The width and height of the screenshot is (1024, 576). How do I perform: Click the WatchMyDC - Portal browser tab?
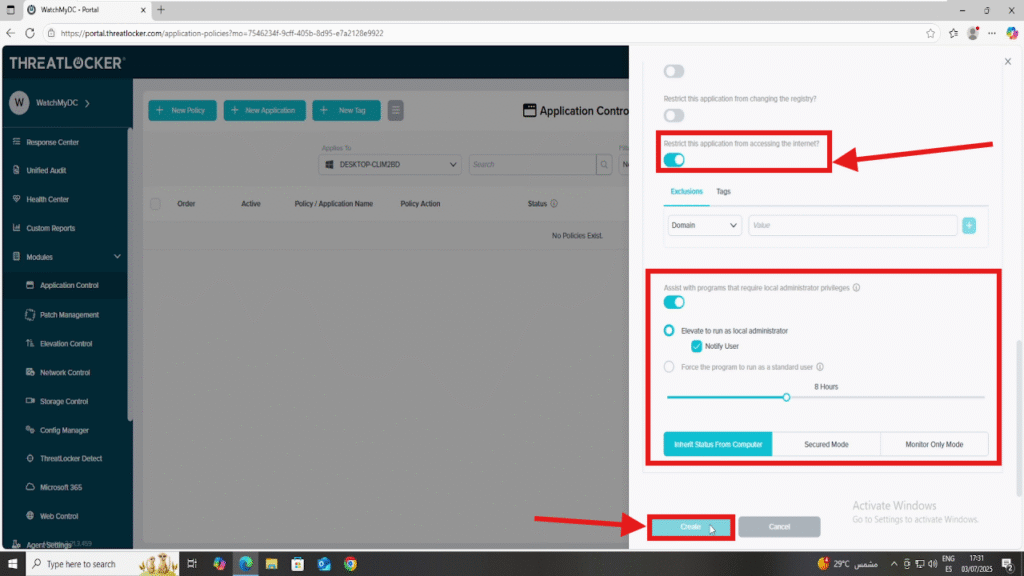pyautogui.click(x=88, y=10)
